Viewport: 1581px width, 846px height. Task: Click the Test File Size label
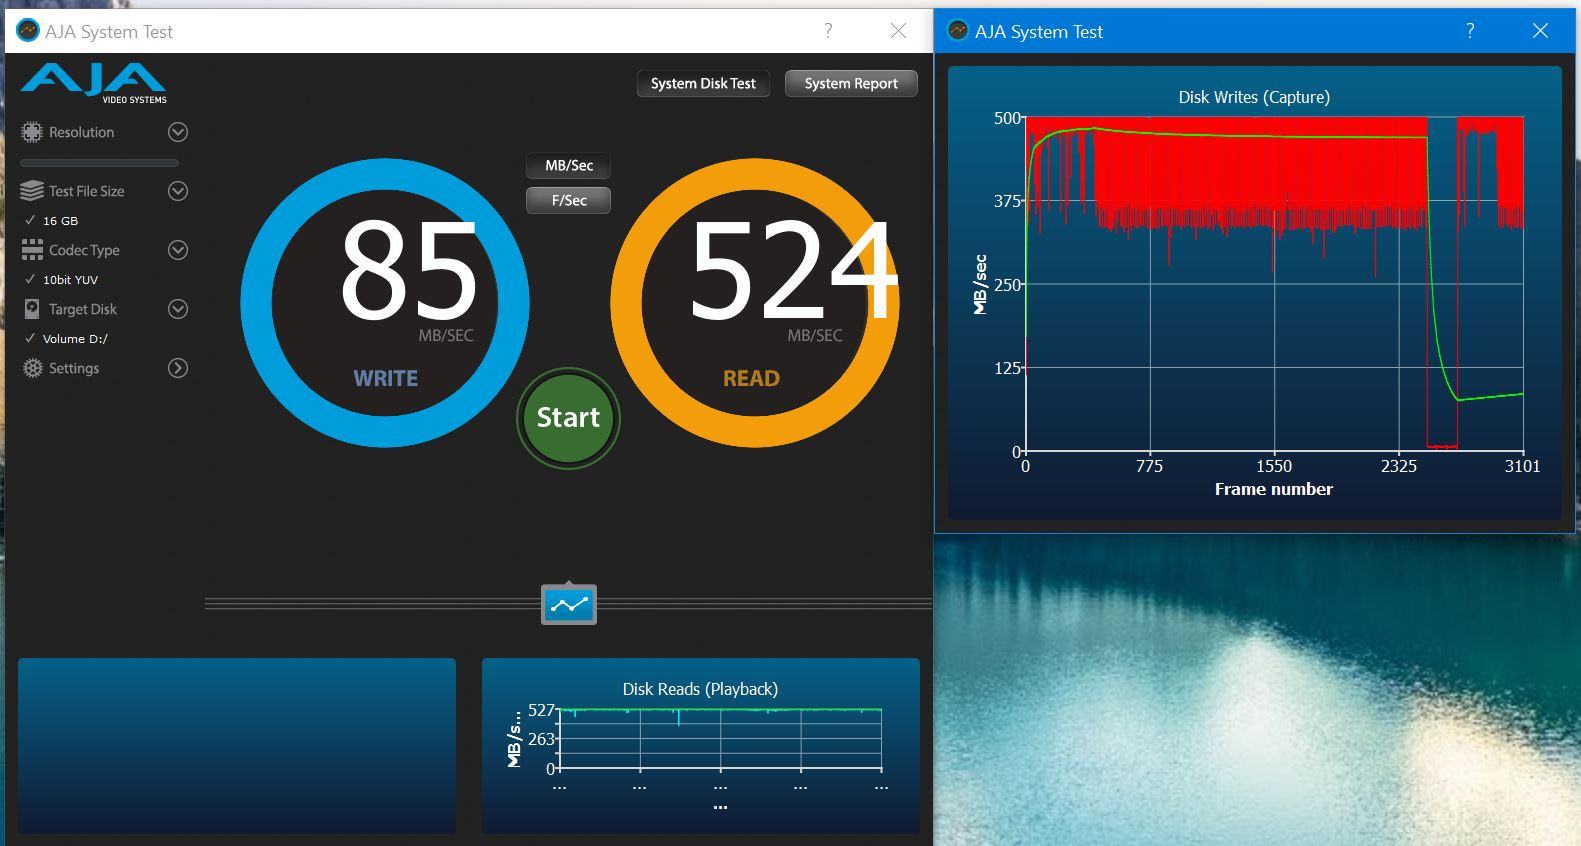point(87,191)
